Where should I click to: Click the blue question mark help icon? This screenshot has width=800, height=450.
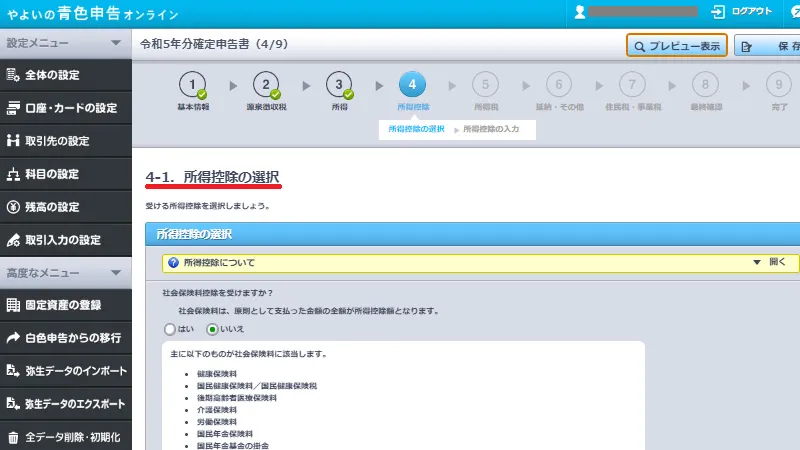173,262
